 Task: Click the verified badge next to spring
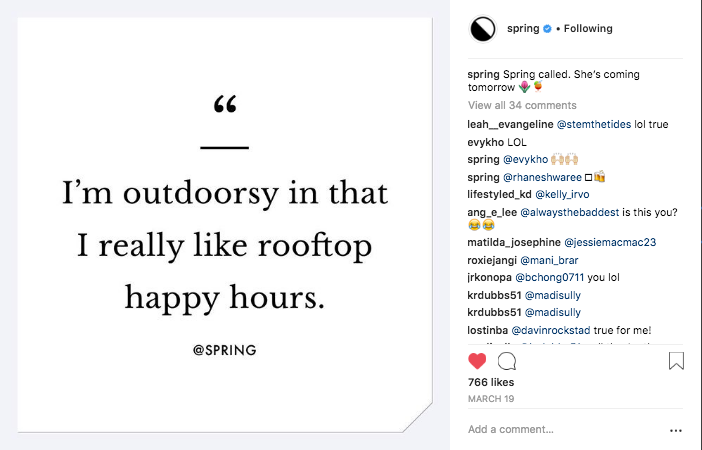(547, 29)
